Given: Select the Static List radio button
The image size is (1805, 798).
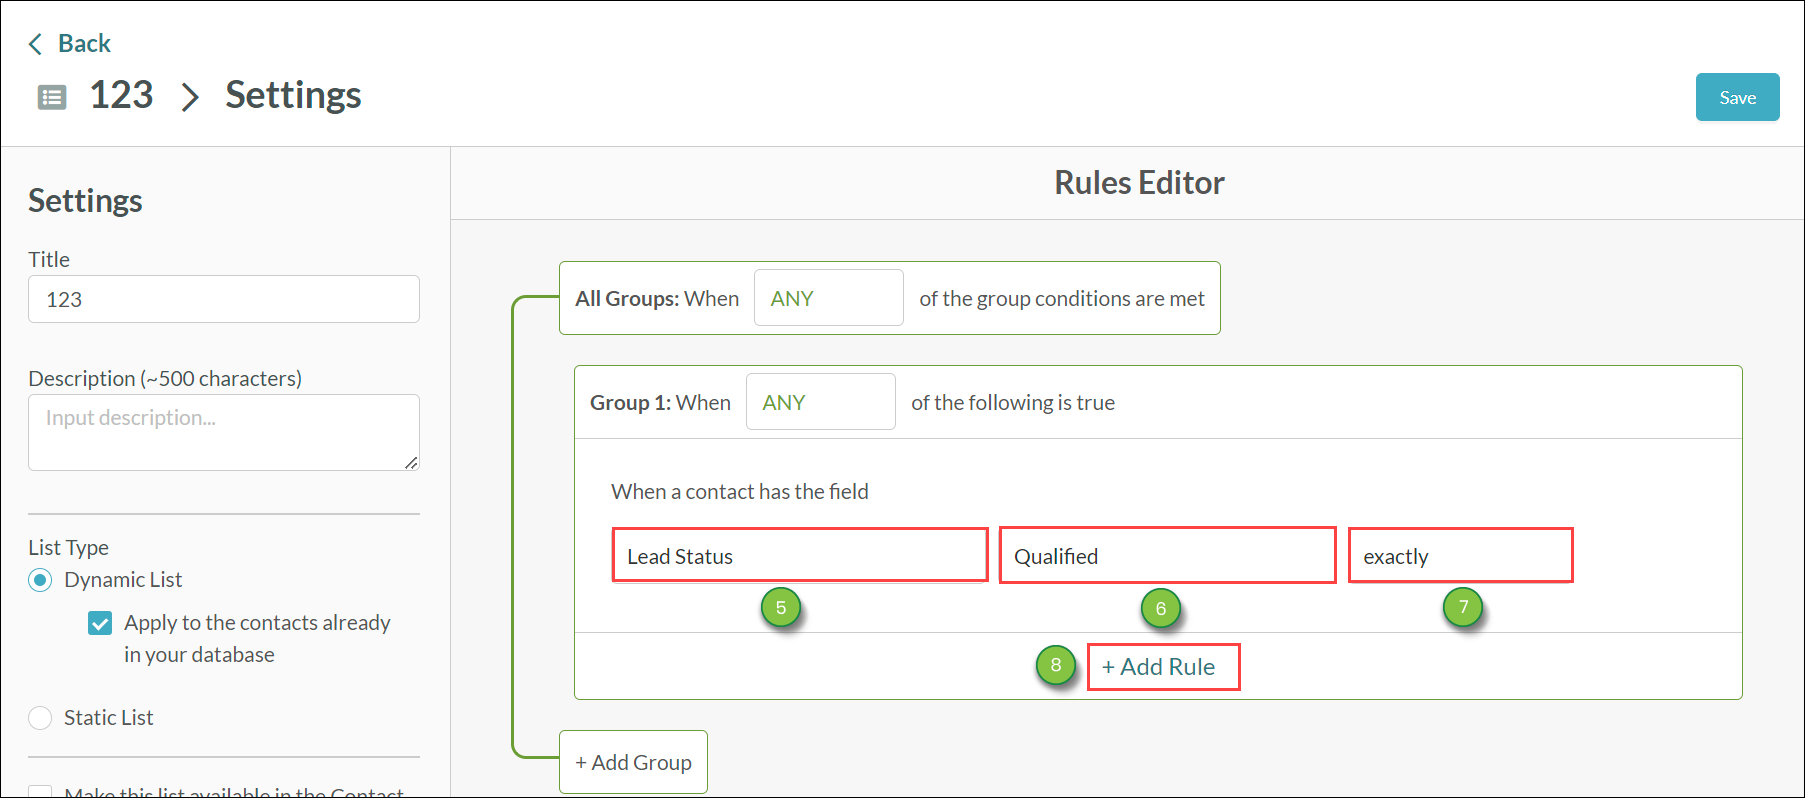Looking at the screenshot, I should (40, 718).
